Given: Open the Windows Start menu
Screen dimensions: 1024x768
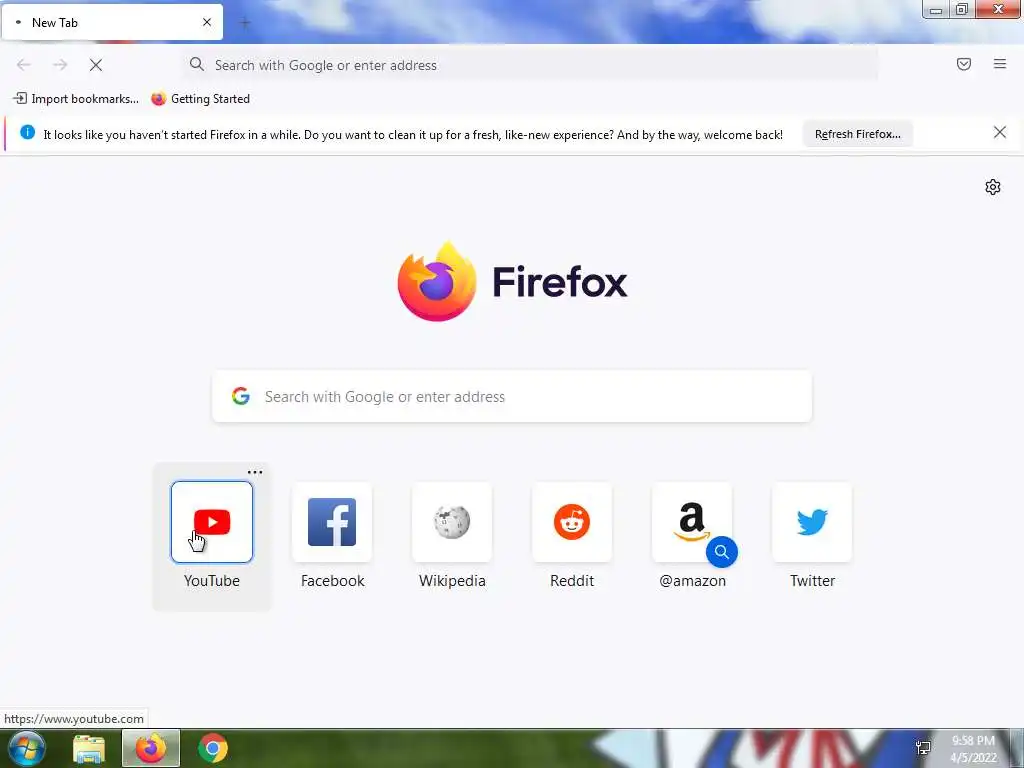Looking at the screenshot, I should pos(27,748).
